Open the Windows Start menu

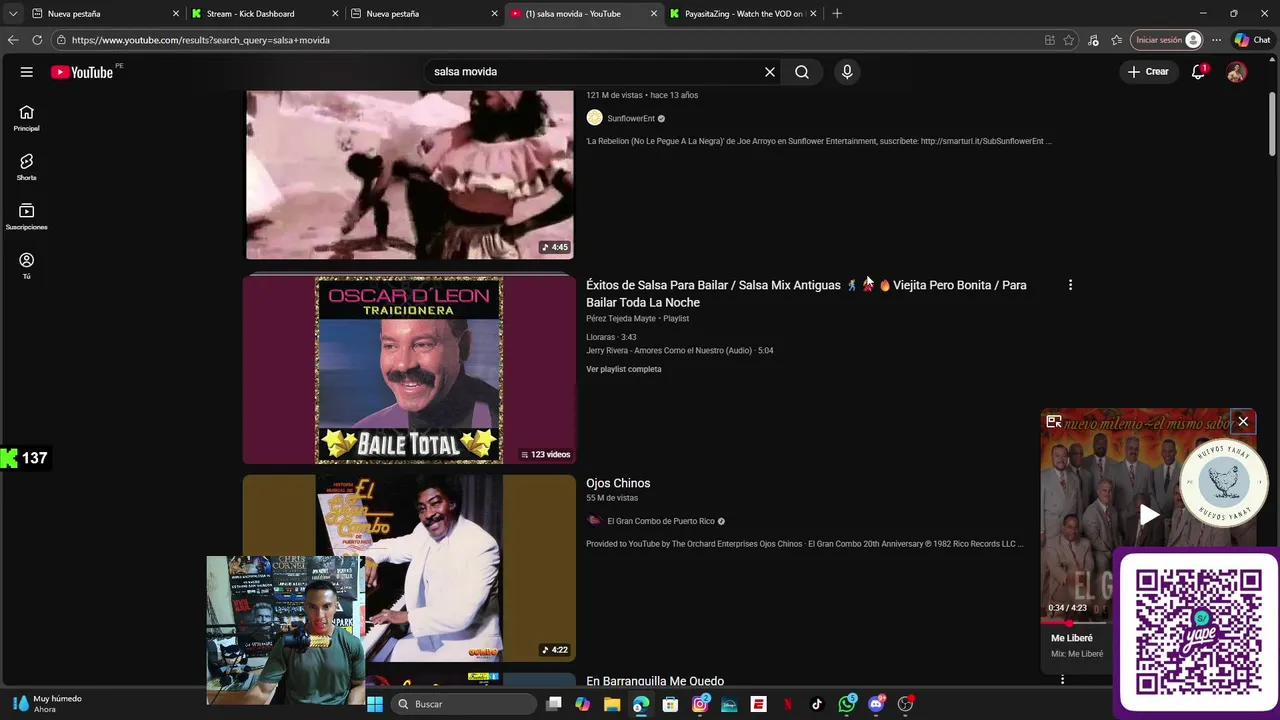click(375, 704)
